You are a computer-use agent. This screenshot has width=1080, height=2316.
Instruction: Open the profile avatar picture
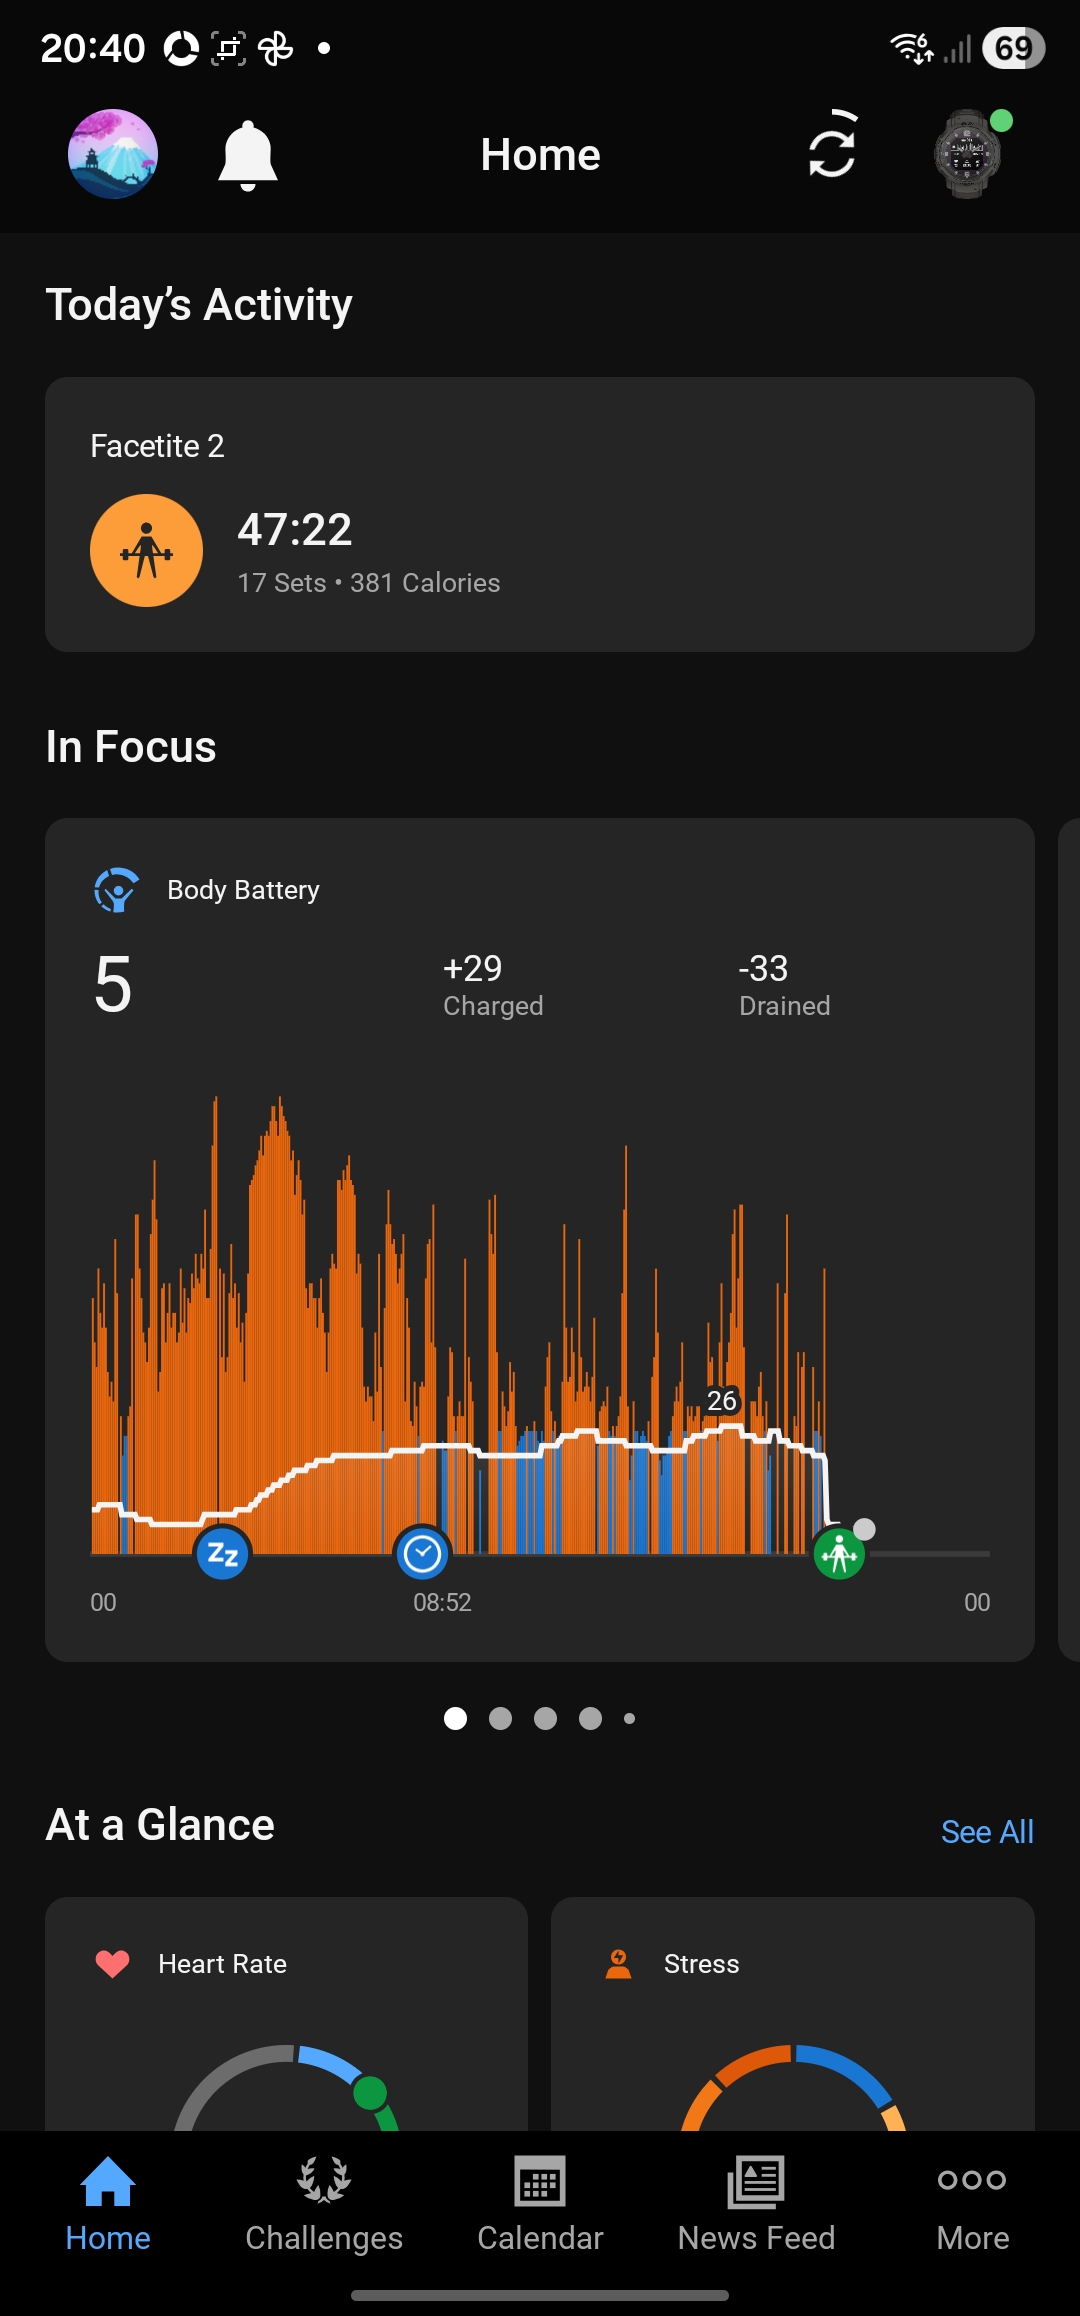113,154
